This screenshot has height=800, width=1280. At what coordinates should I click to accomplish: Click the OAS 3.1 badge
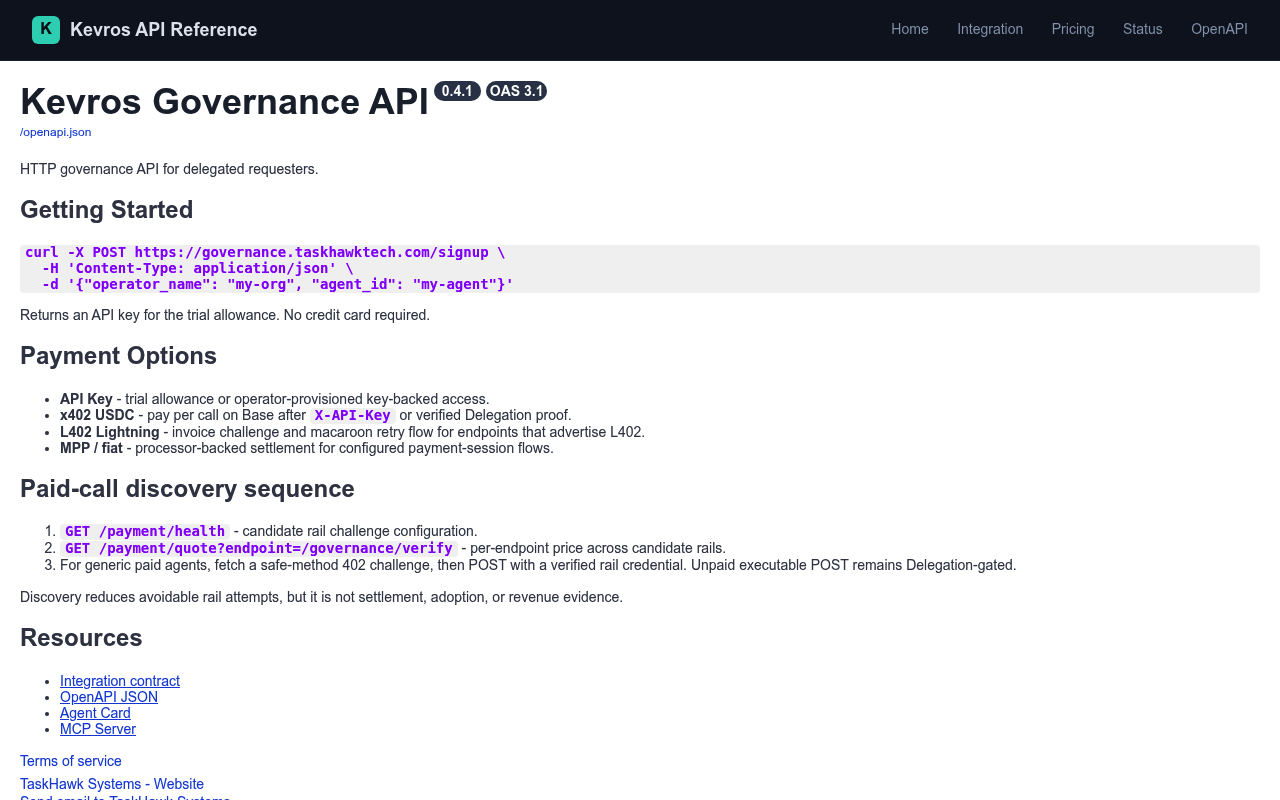[x=516, y=91]
